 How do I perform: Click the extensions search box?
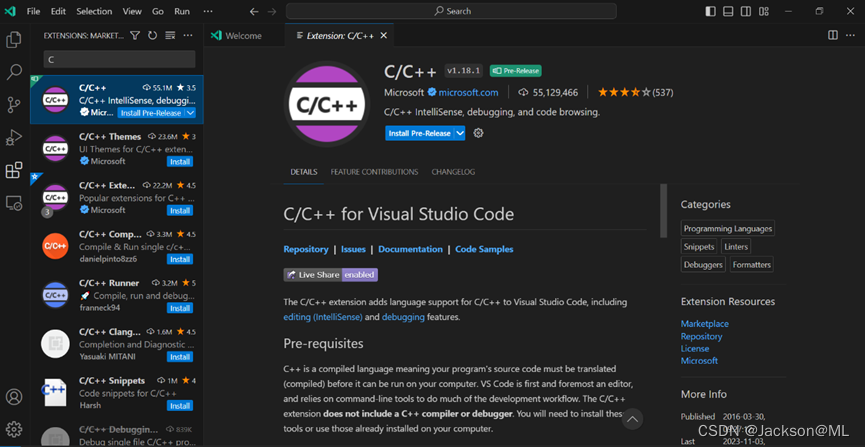[x=119, y=60]
